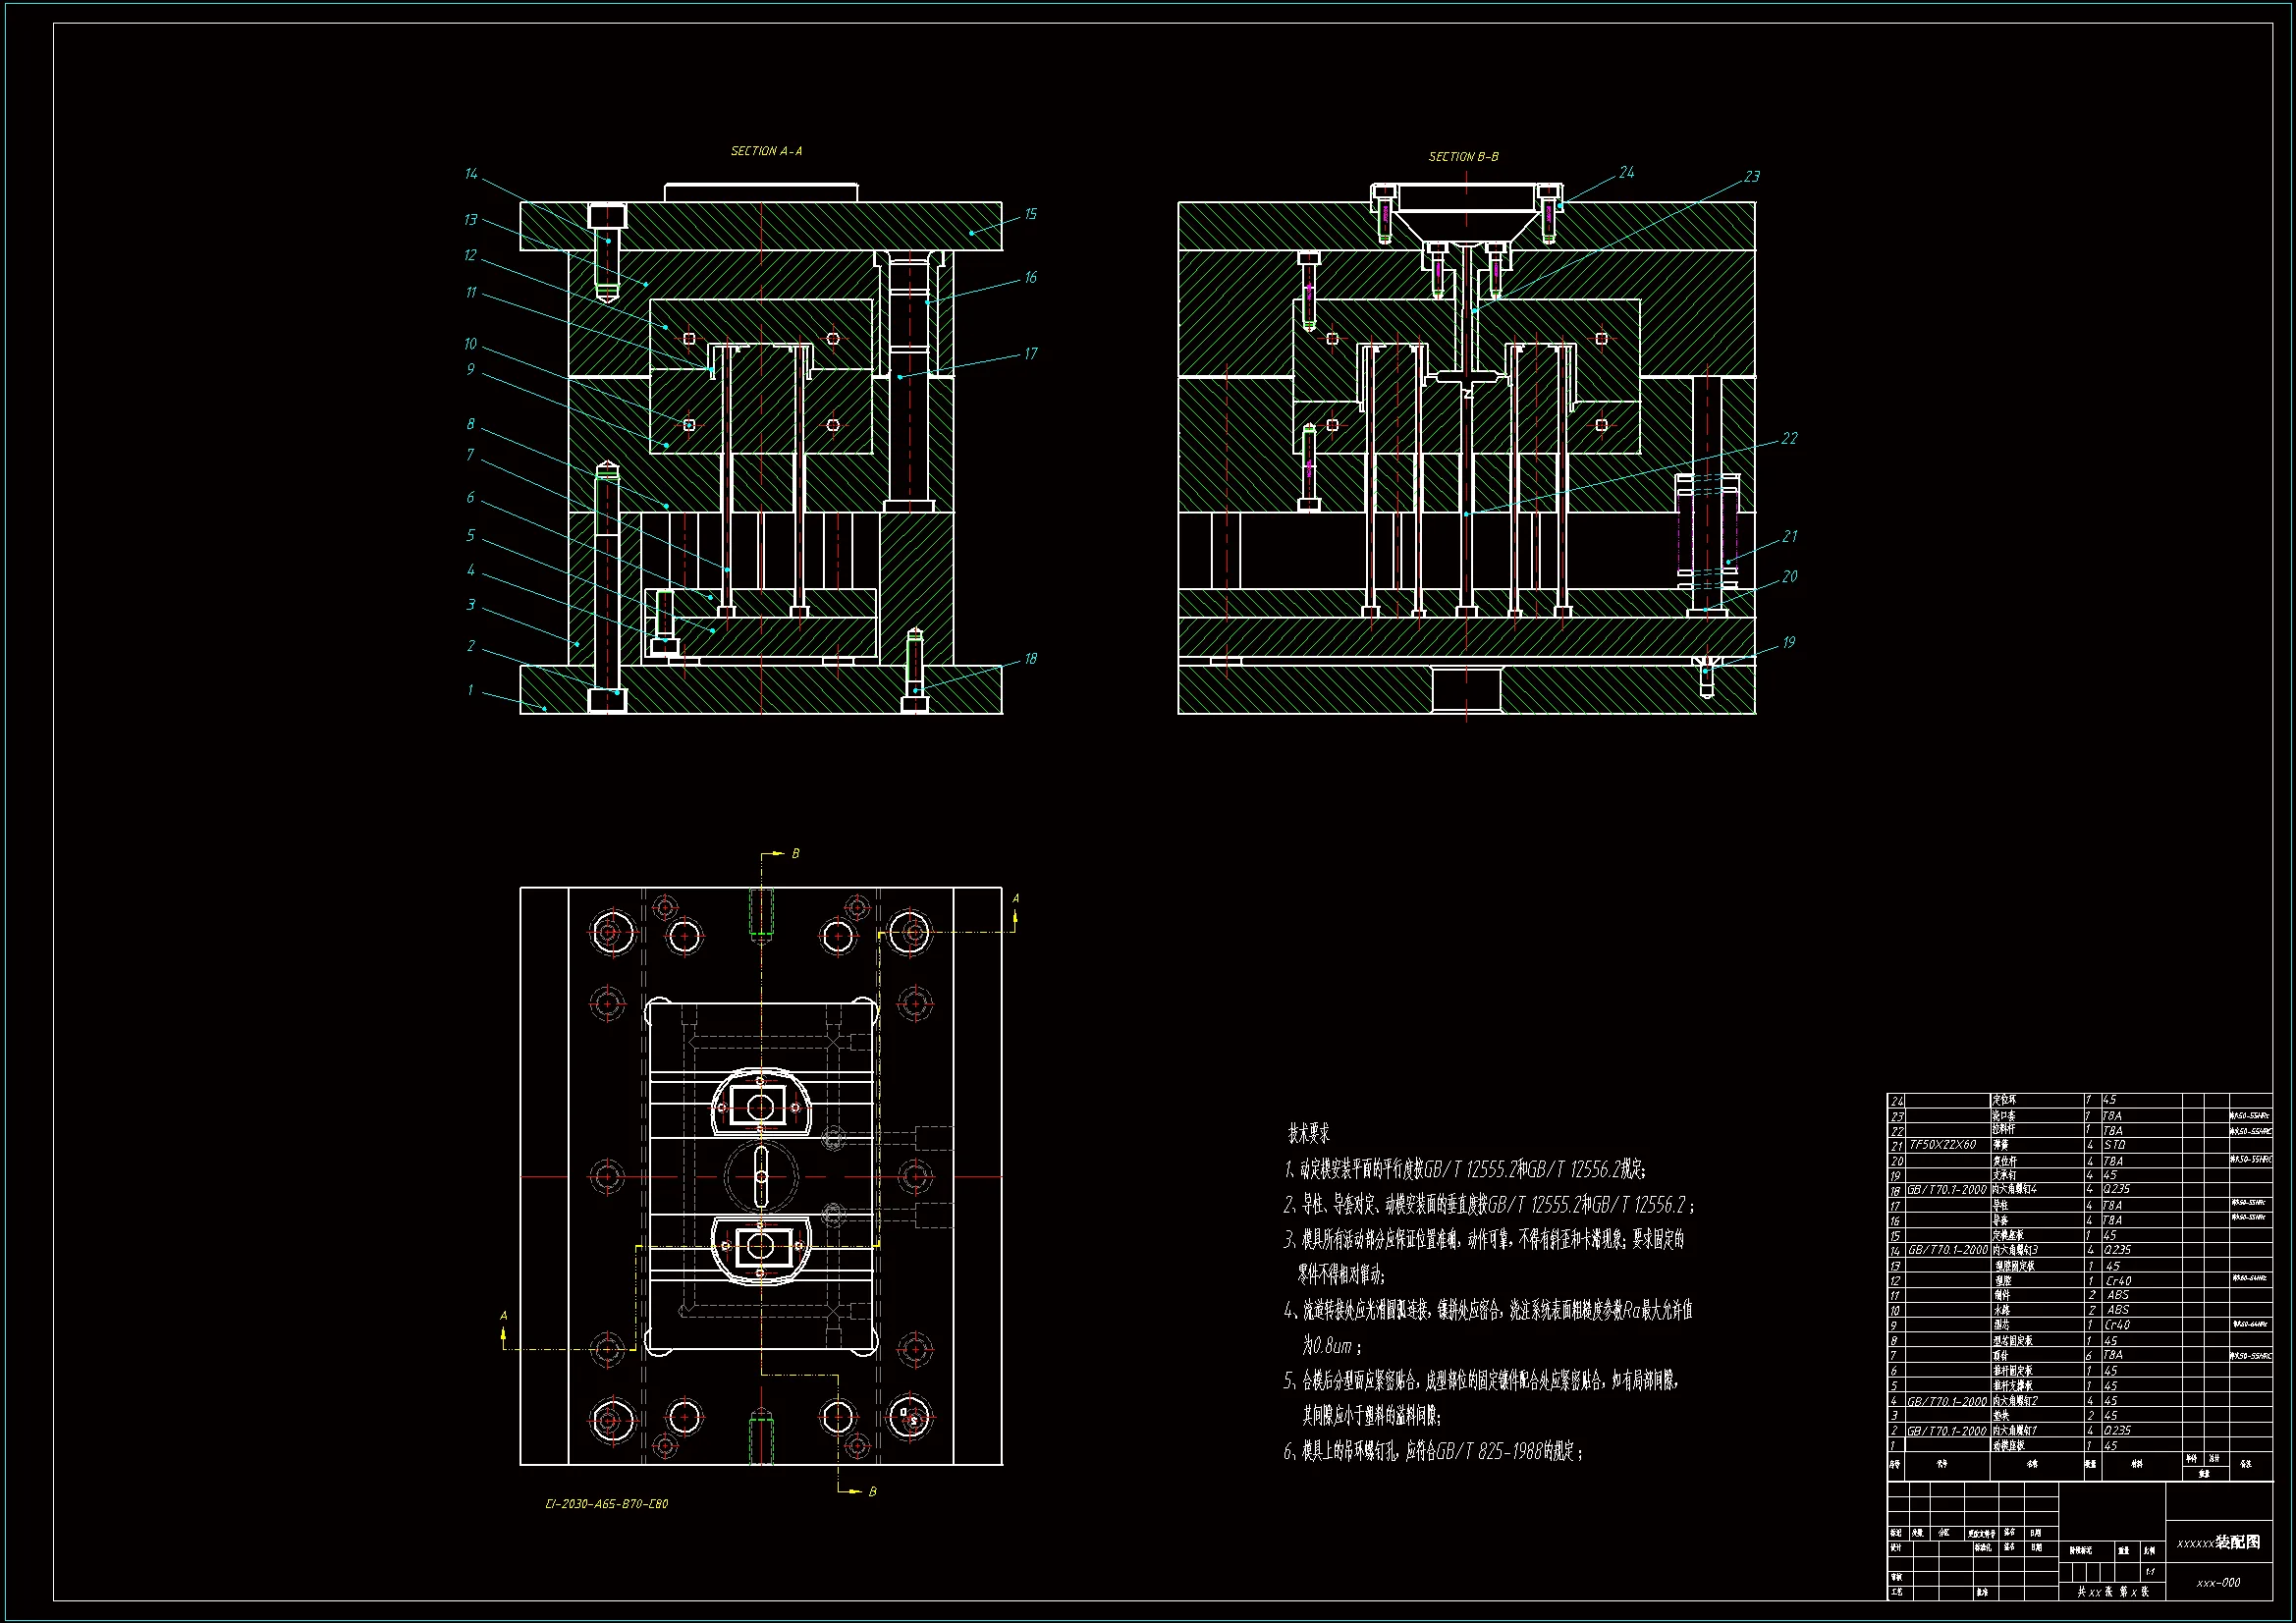2296x1623 pixels.
Task: Click the xxx-000 drawing number cell
Action: (2218, 1583)
